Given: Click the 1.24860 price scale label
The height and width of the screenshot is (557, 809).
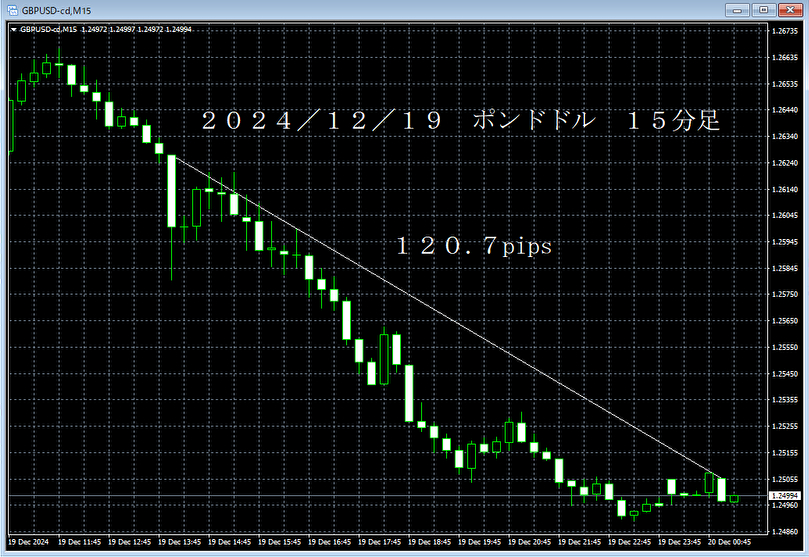Looking at the screenshot, I should [785, 531].
